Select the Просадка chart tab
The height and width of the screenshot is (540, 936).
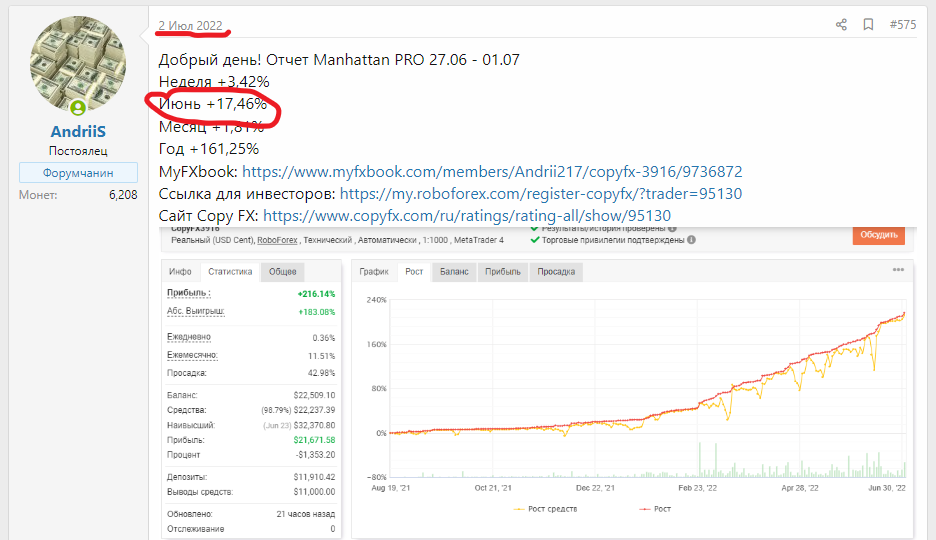click(x=556, y=271)
